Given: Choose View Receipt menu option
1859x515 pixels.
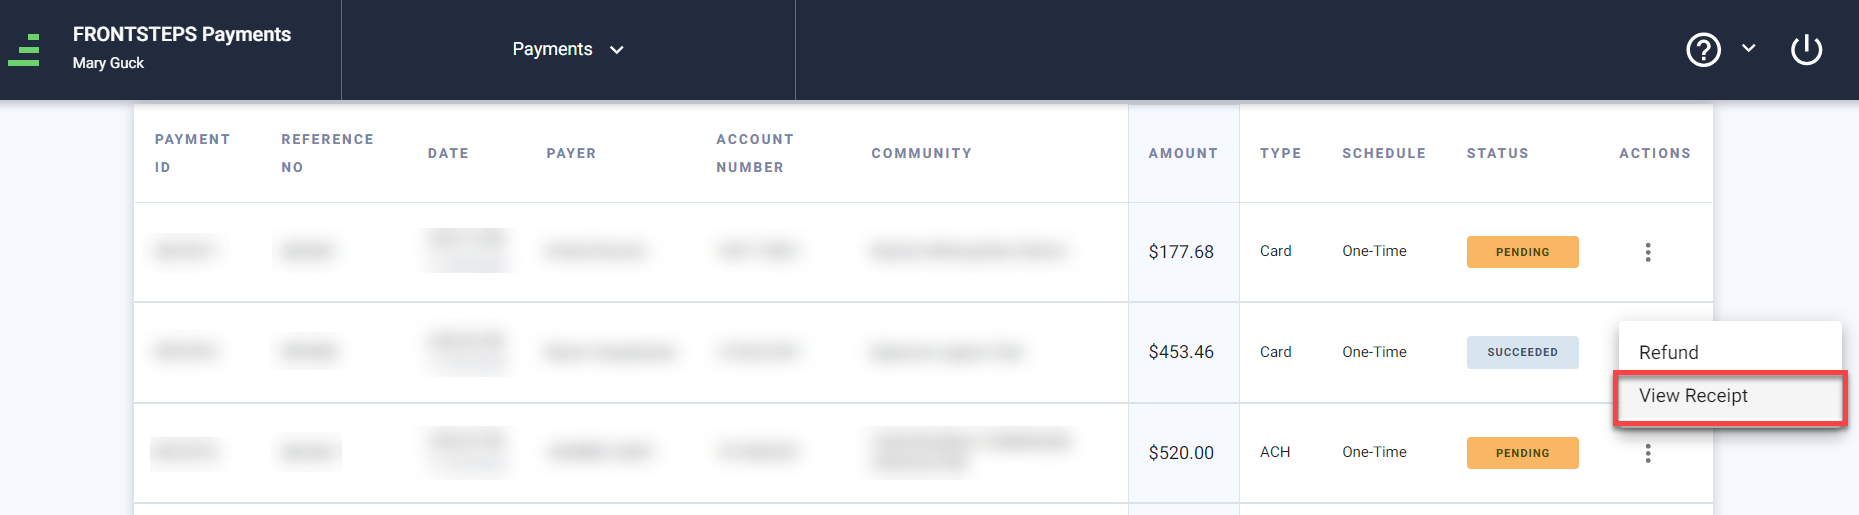Looking at the screenshot, I should 1693,396.
